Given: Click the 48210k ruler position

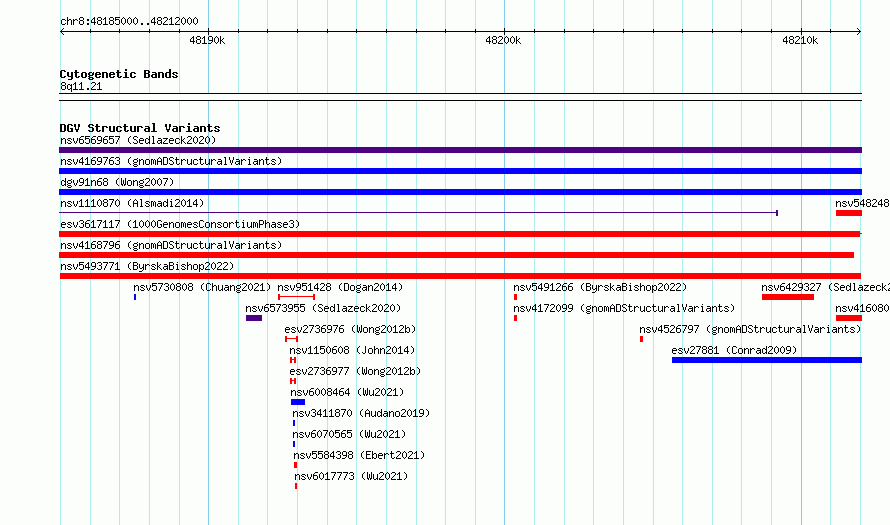Looking at the screenshot, I should (x=800, y=40).
